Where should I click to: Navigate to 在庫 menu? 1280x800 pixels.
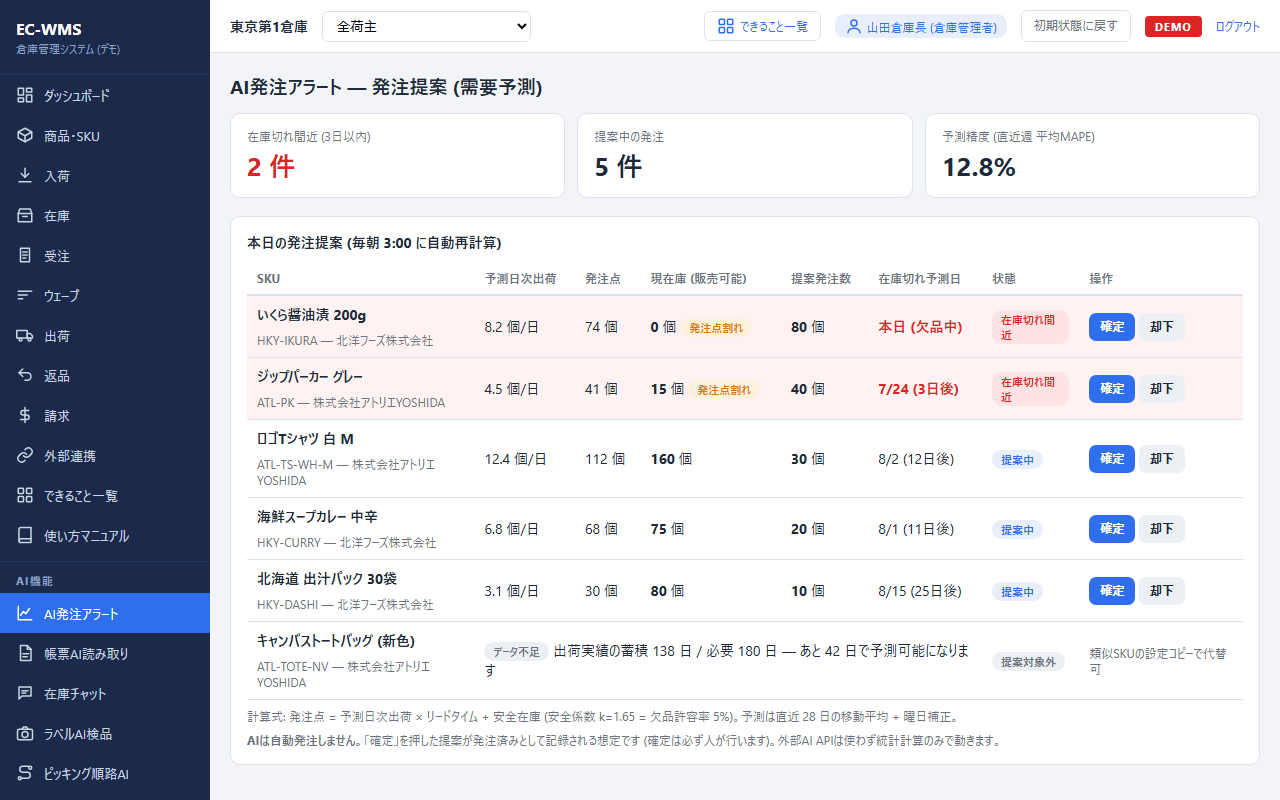coord(105,216)
